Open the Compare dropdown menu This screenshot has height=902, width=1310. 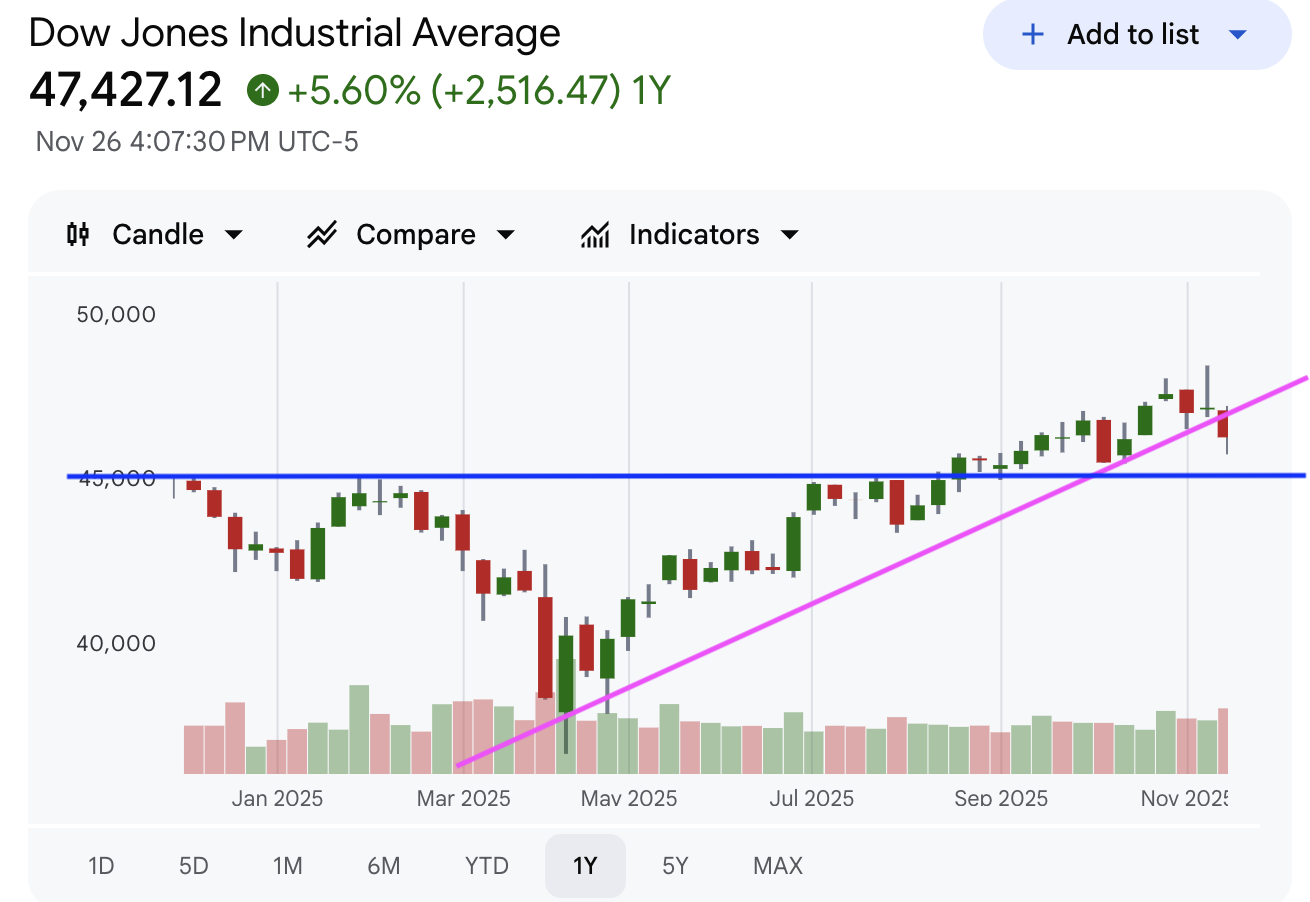[x=506, y=235]
